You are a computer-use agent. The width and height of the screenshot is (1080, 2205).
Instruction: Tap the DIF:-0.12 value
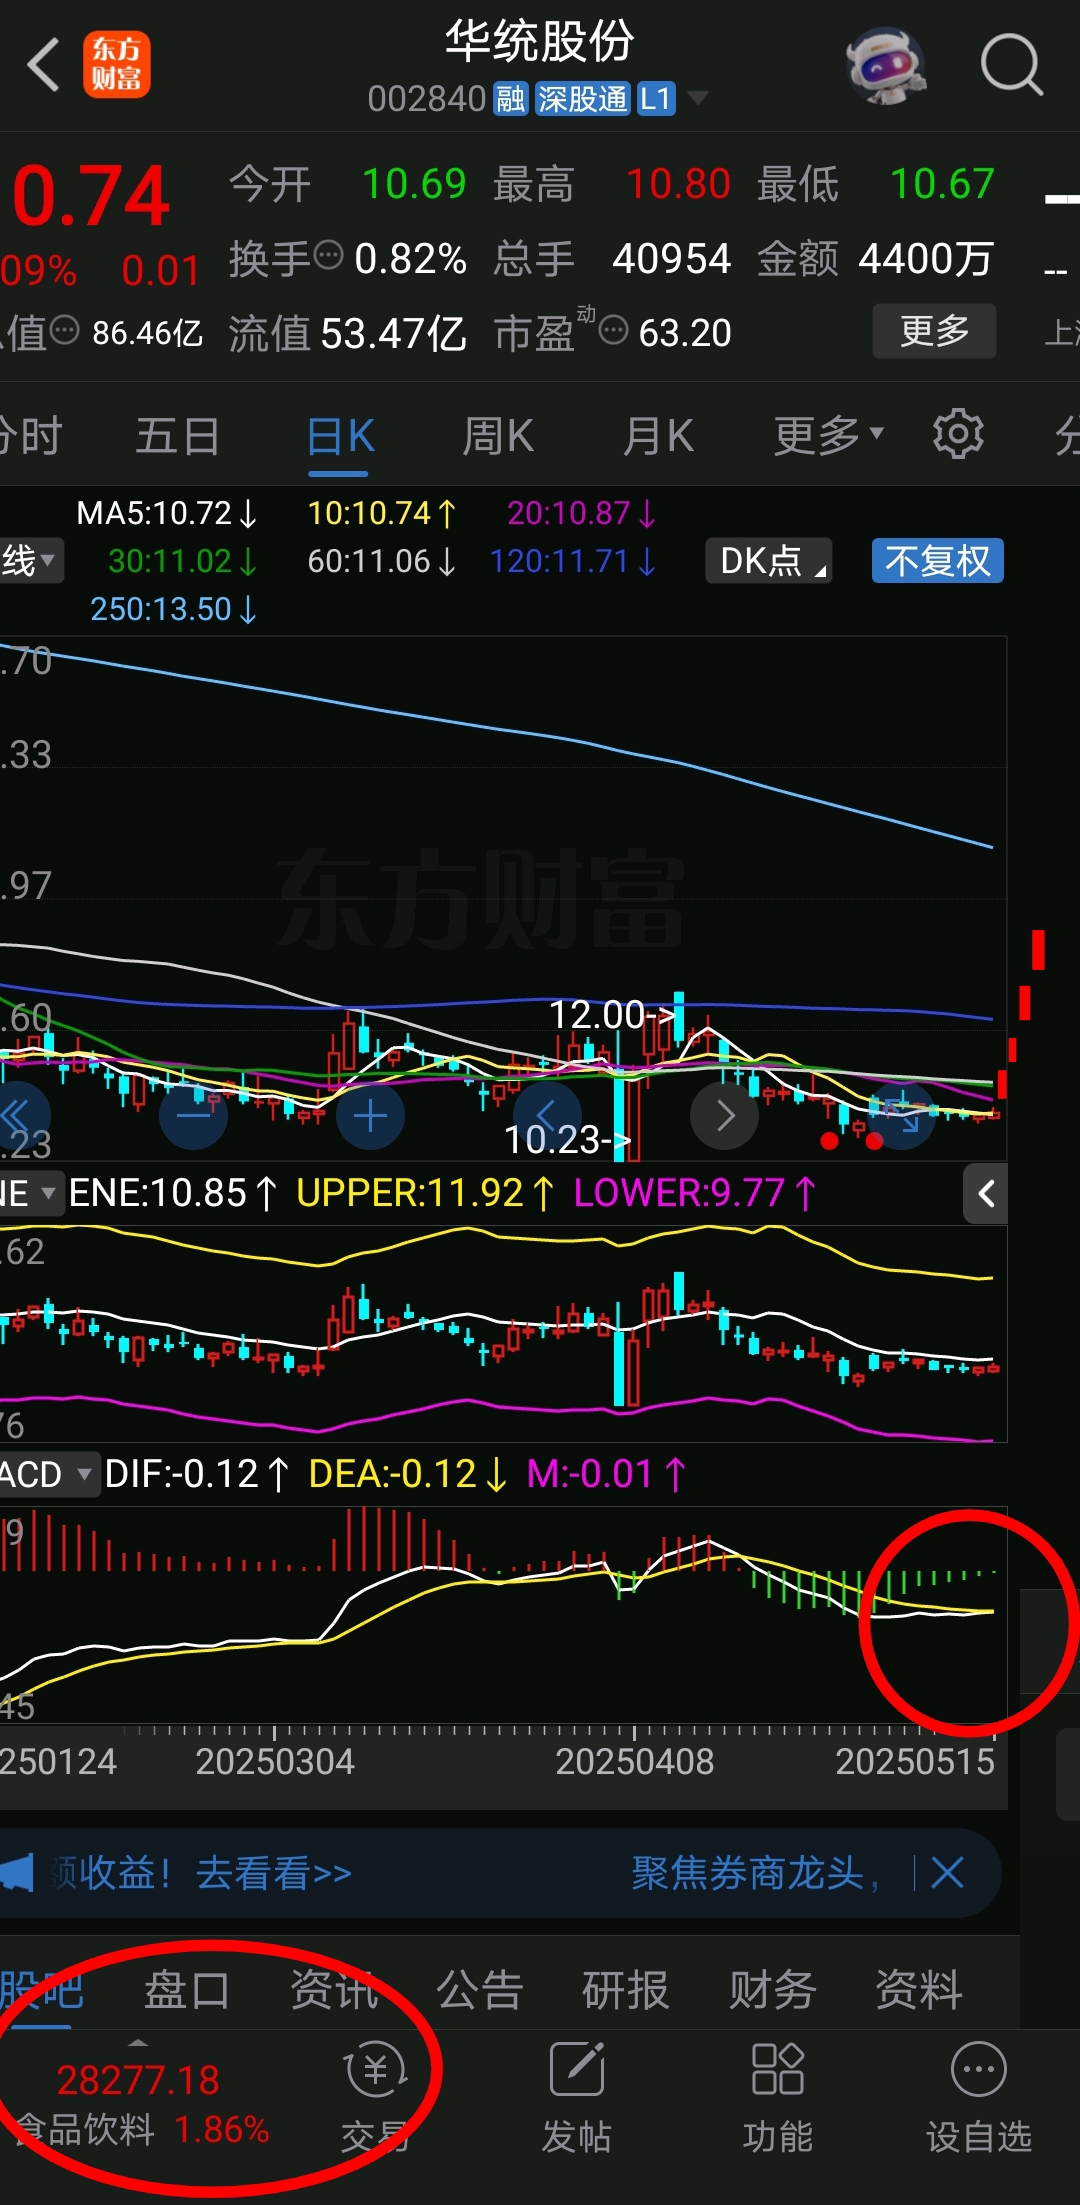[x=197, y=1474]
